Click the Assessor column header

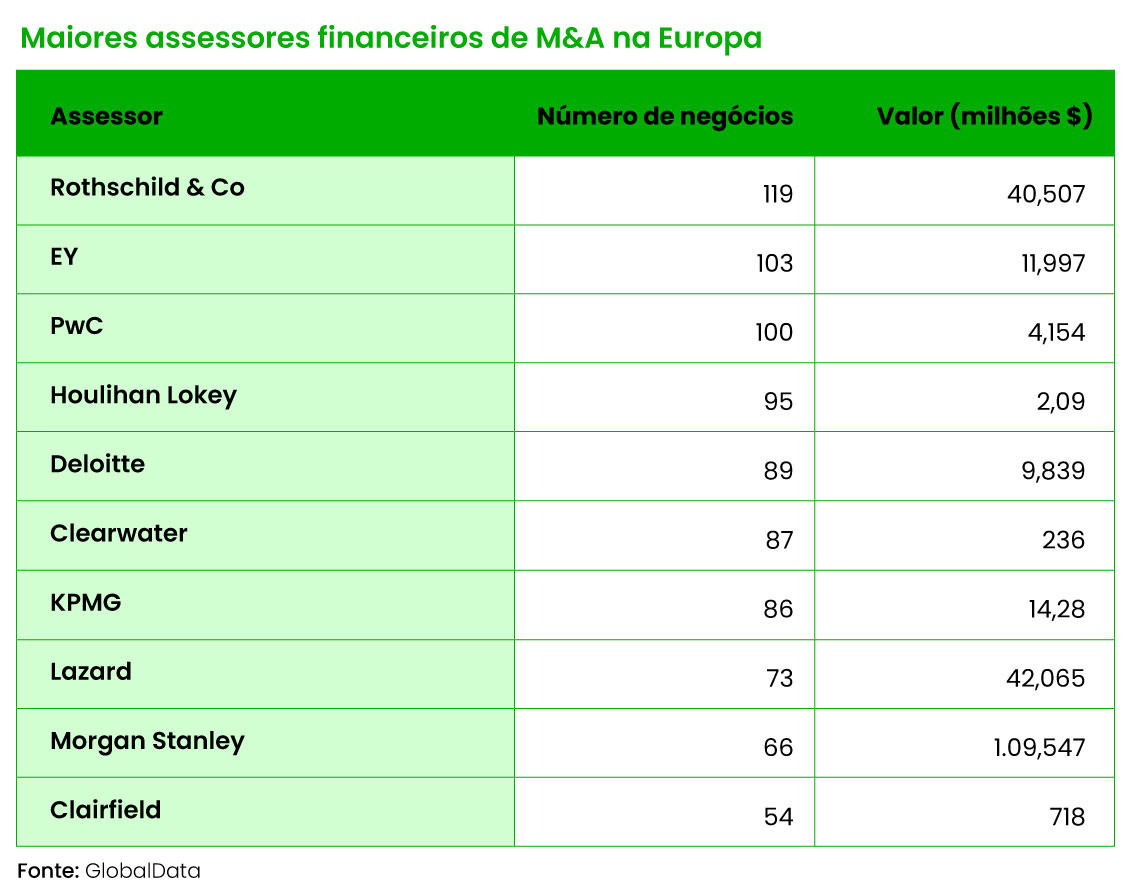(x=106, y=116)
